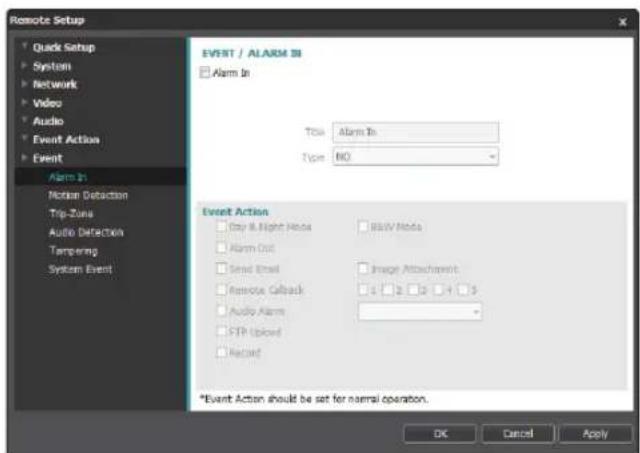Image resolution: width=640 pixels, height=453 pixels.
Task: Toggle Day & Night Mode checkbox
Action: click(x=221, y=226)
